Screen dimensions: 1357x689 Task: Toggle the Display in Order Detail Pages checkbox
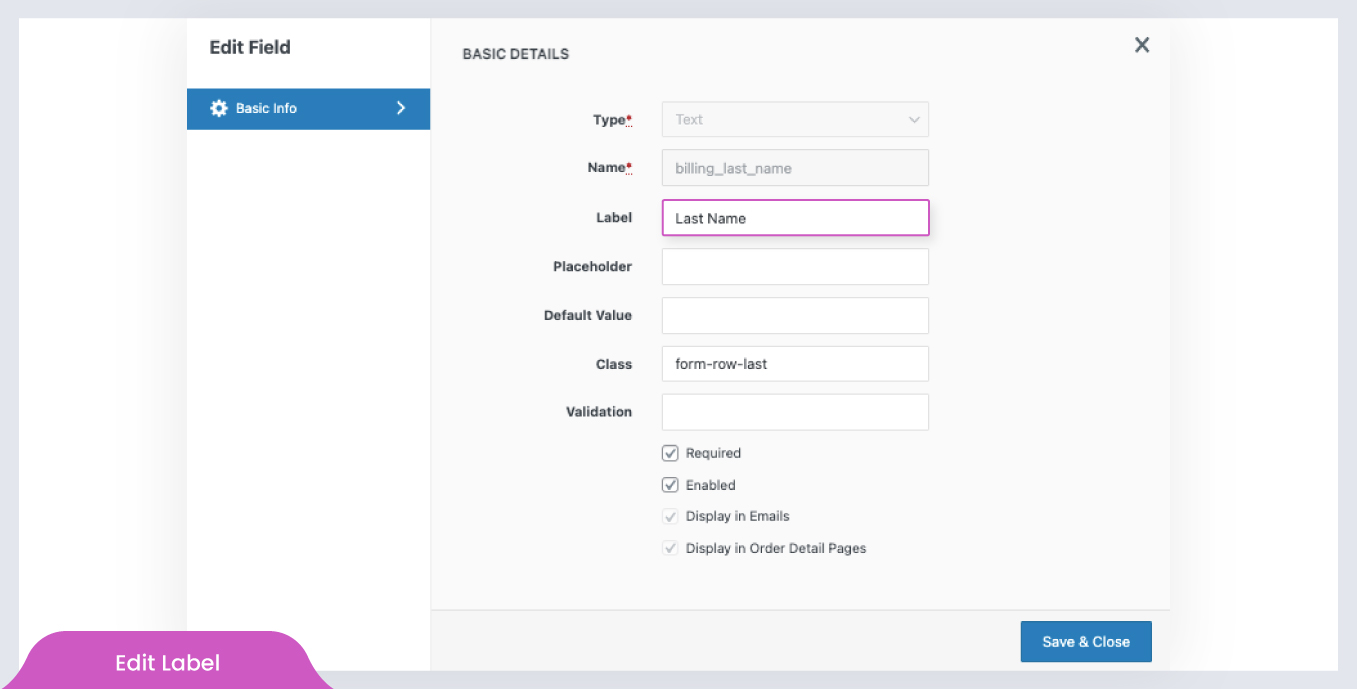[670, 548]
